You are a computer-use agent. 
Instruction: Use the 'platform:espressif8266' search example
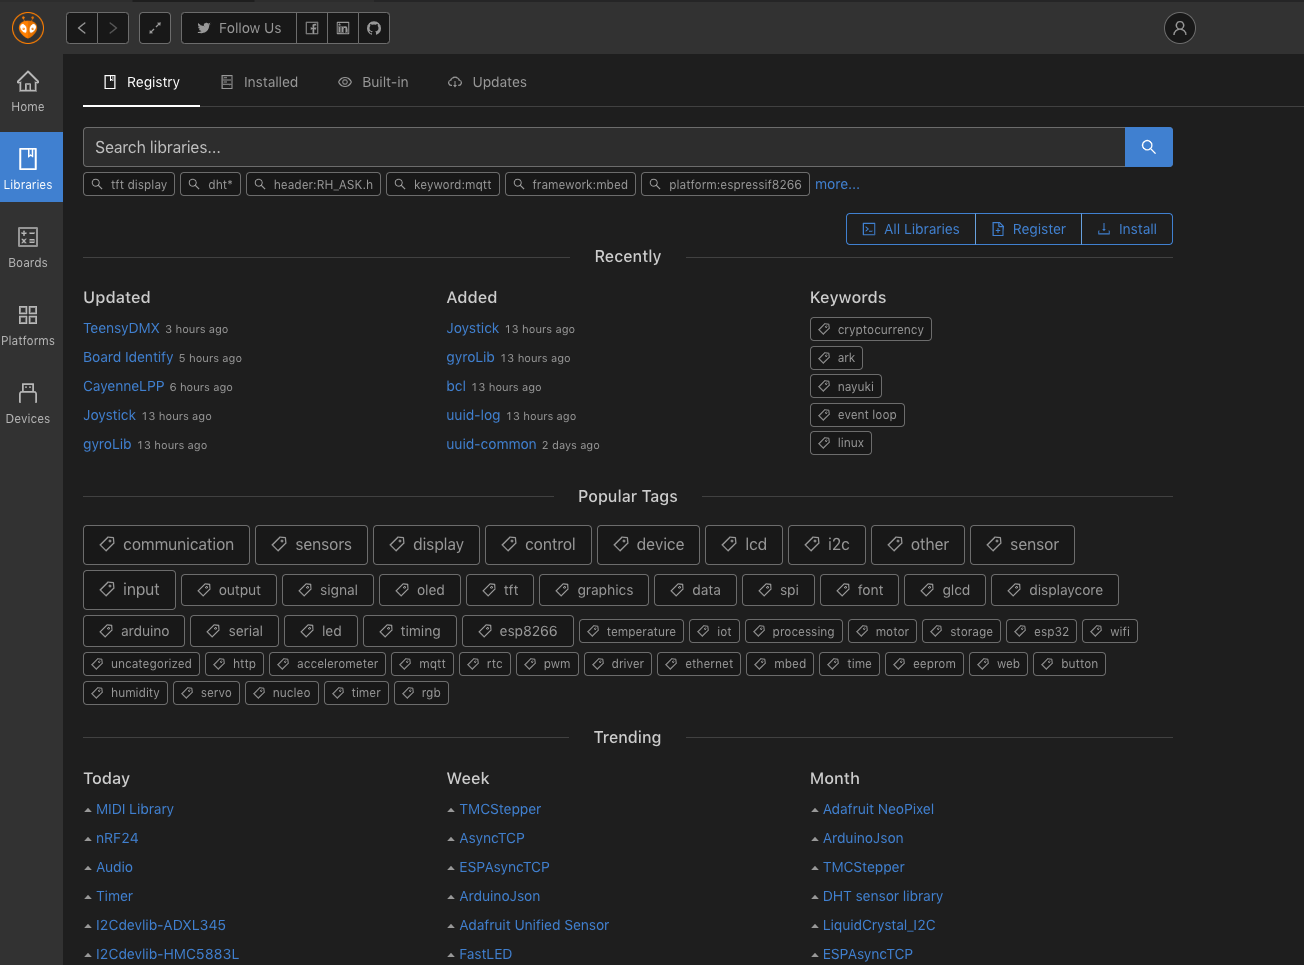pyautogui.click(x=725, y=185)
